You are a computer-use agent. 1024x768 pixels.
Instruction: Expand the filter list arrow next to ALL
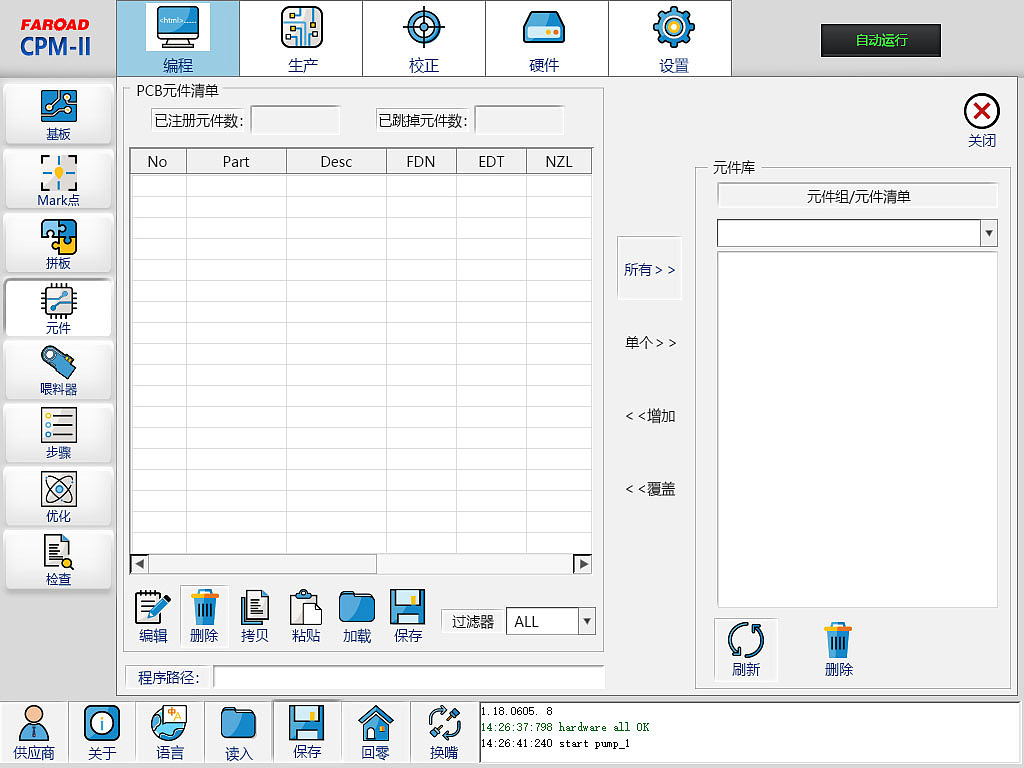[588, 621]
